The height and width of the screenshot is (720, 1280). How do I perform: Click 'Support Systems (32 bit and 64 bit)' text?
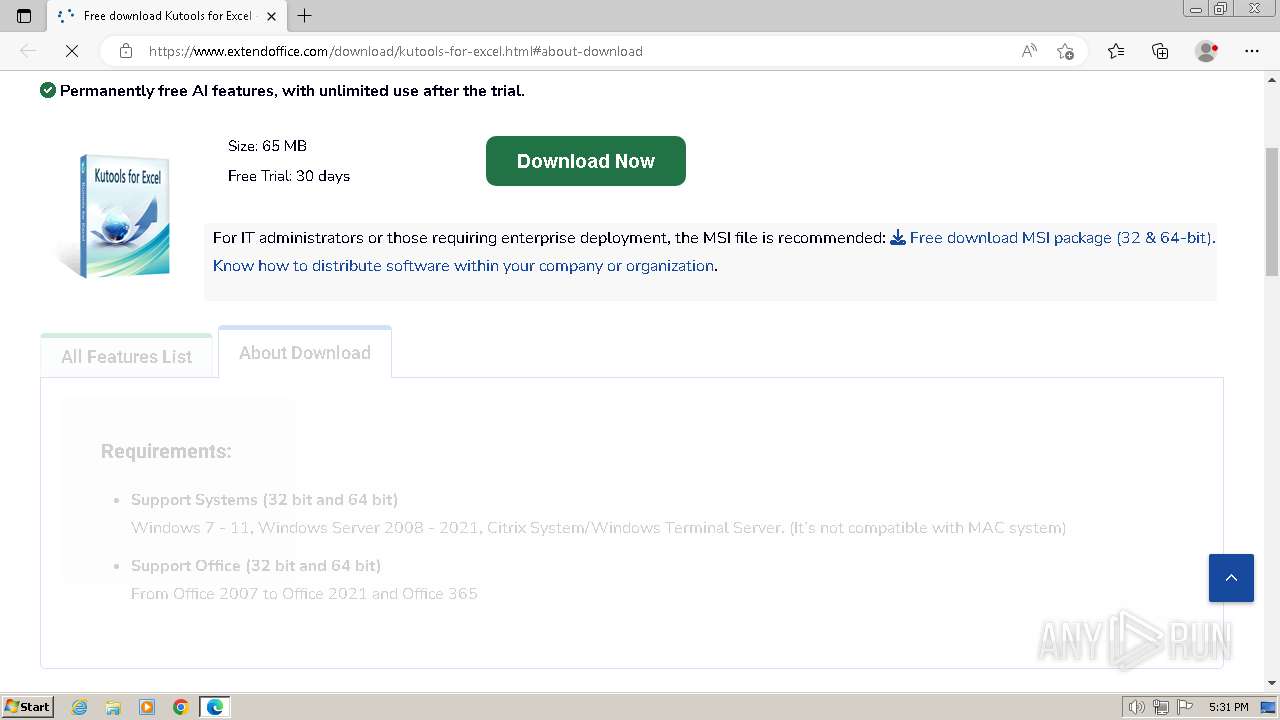[x=264, y=499]
